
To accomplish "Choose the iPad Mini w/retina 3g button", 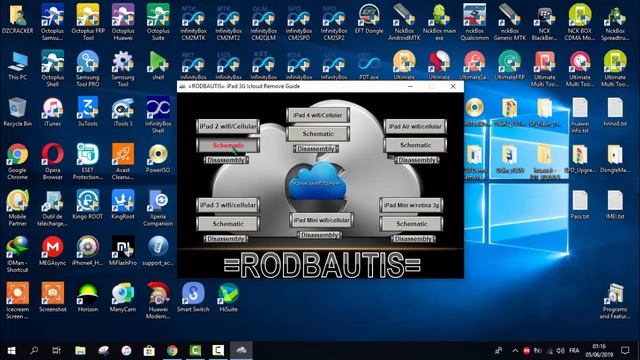I will (x=411, y=205).
